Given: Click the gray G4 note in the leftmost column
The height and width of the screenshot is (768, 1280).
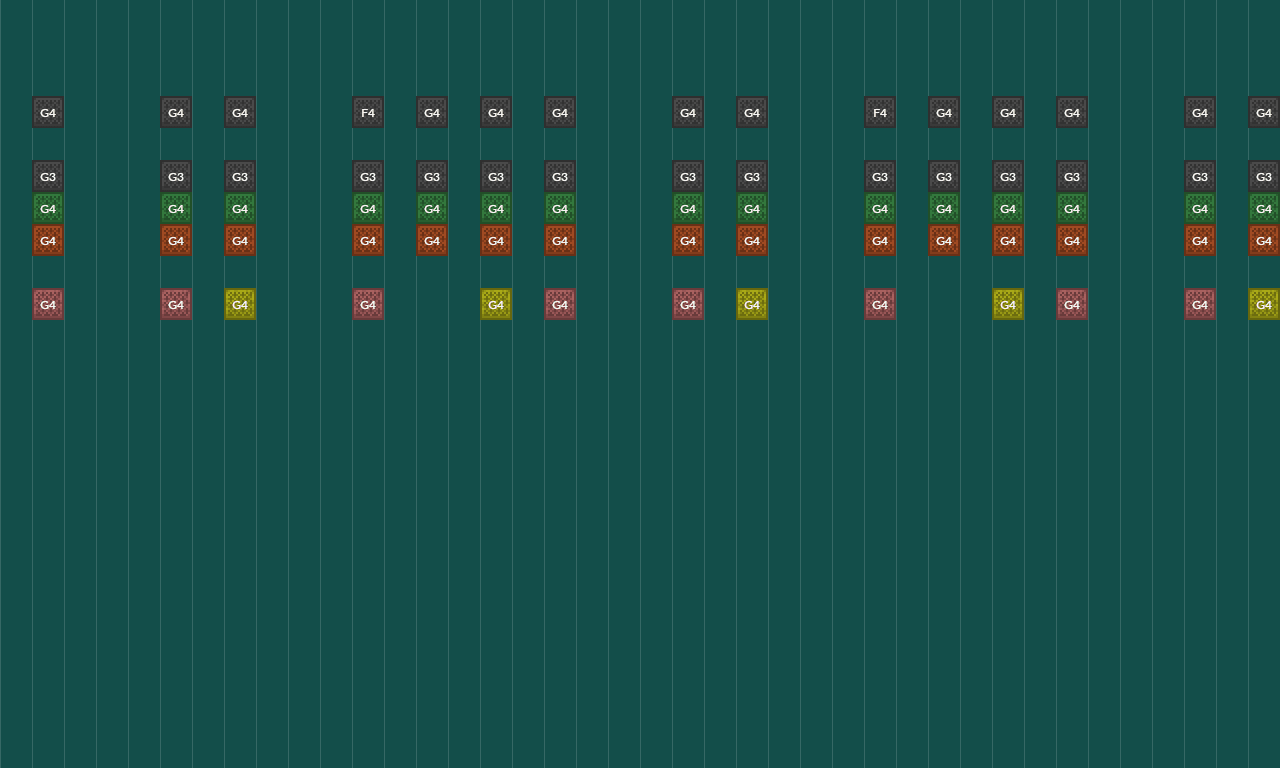Looking at the screenshot, I should coord(48,112).
